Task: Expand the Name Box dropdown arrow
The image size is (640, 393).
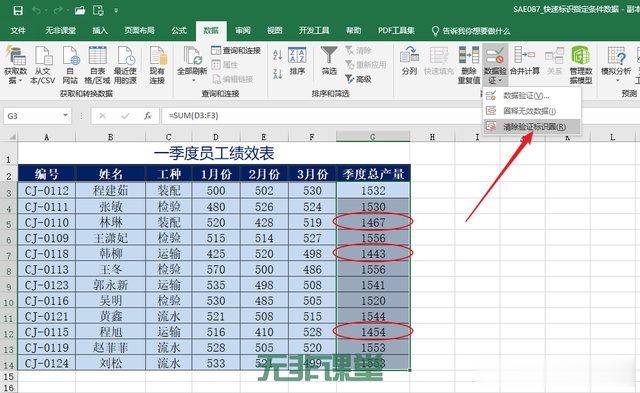Action: coord(65,116)
